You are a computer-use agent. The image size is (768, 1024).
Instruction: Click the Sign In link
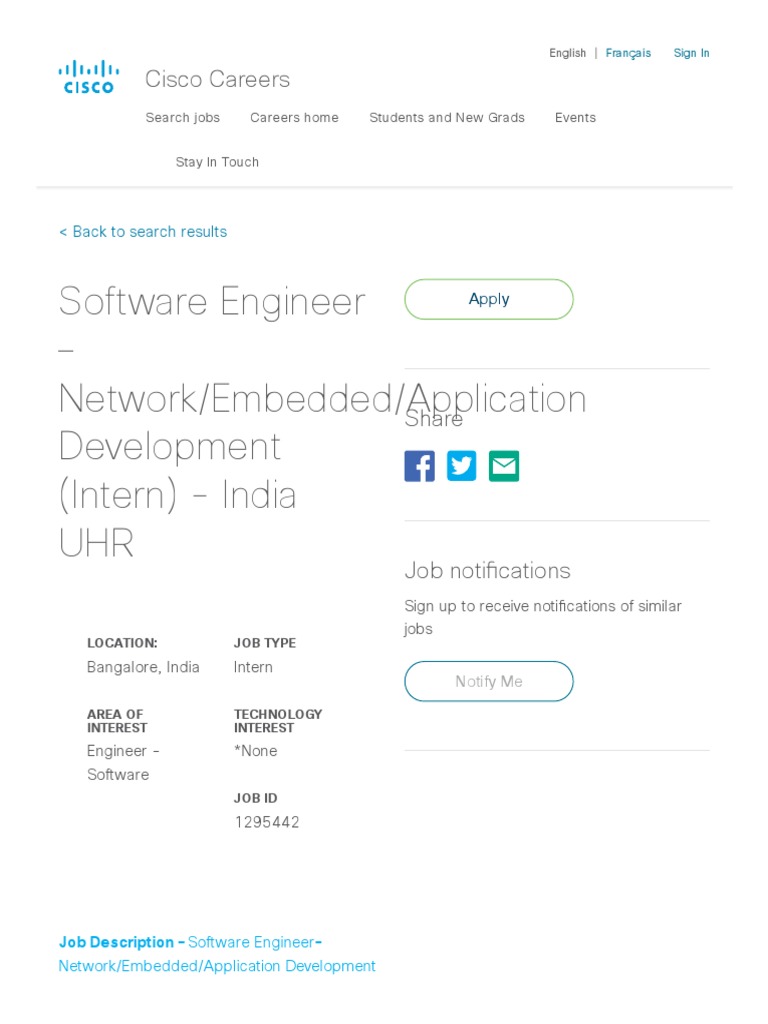(x=691, y=53)
